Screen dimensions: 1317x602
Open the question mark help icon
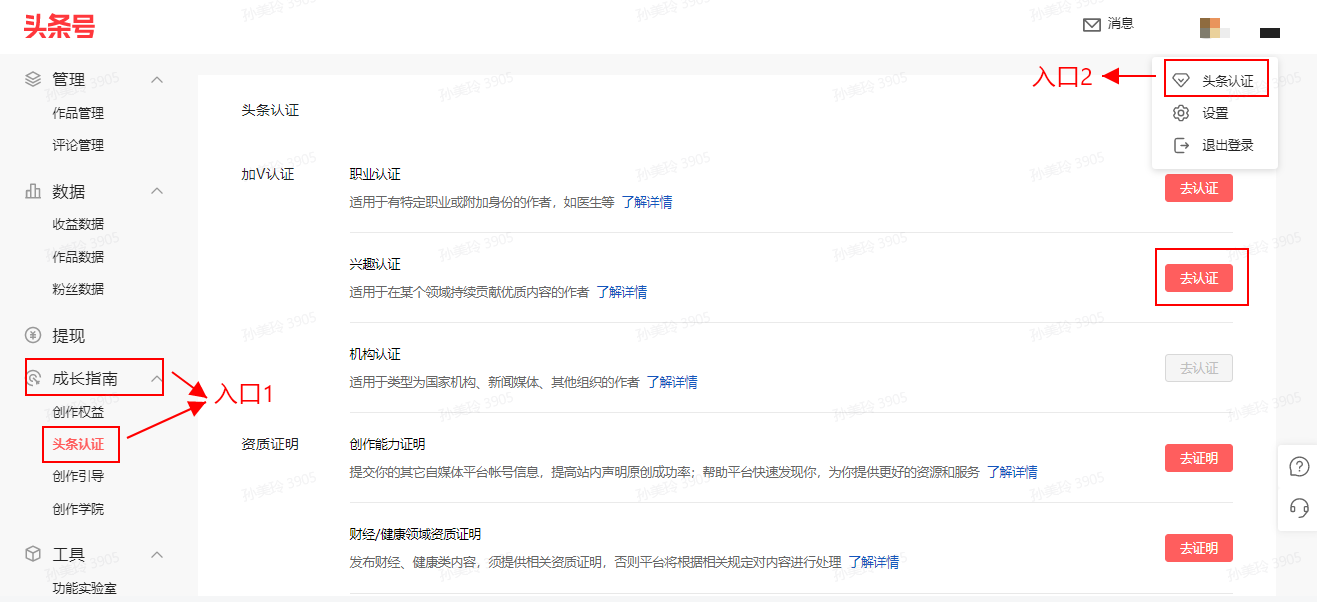coord(1299,467)
